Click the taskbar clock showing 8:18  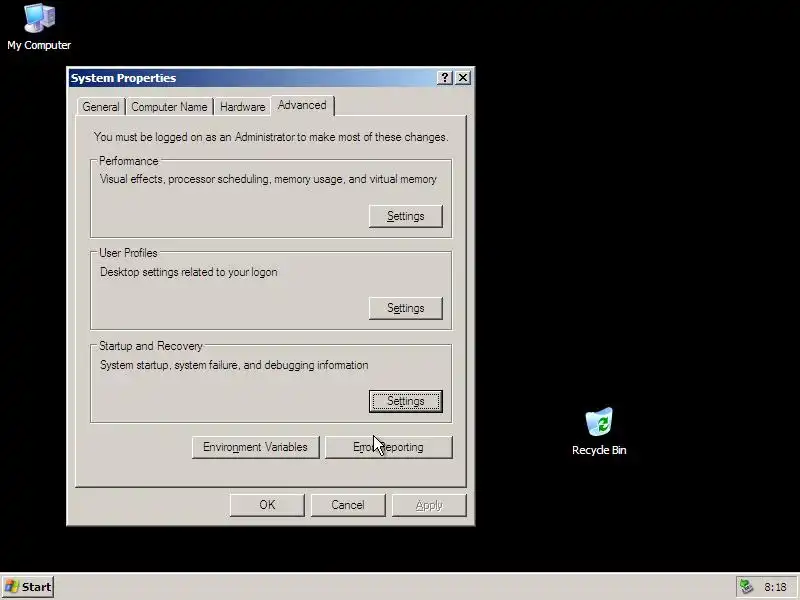point(775,587)
